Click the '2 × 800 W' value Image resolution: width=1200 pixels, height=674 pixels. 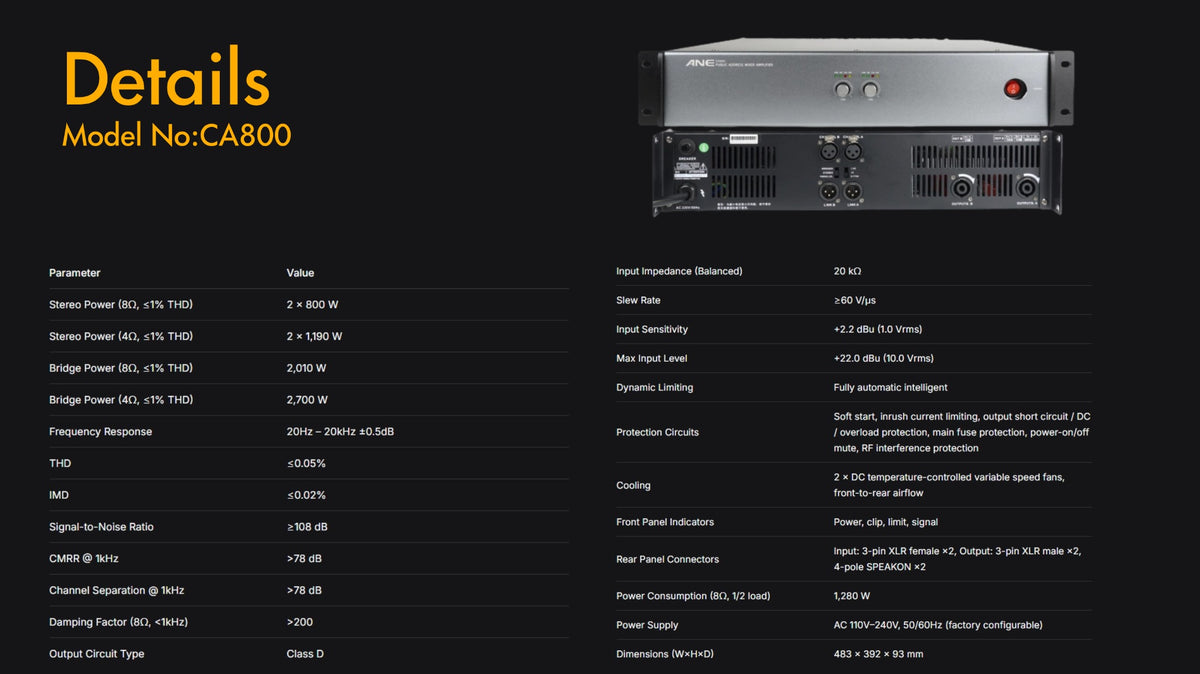point(312,305)
